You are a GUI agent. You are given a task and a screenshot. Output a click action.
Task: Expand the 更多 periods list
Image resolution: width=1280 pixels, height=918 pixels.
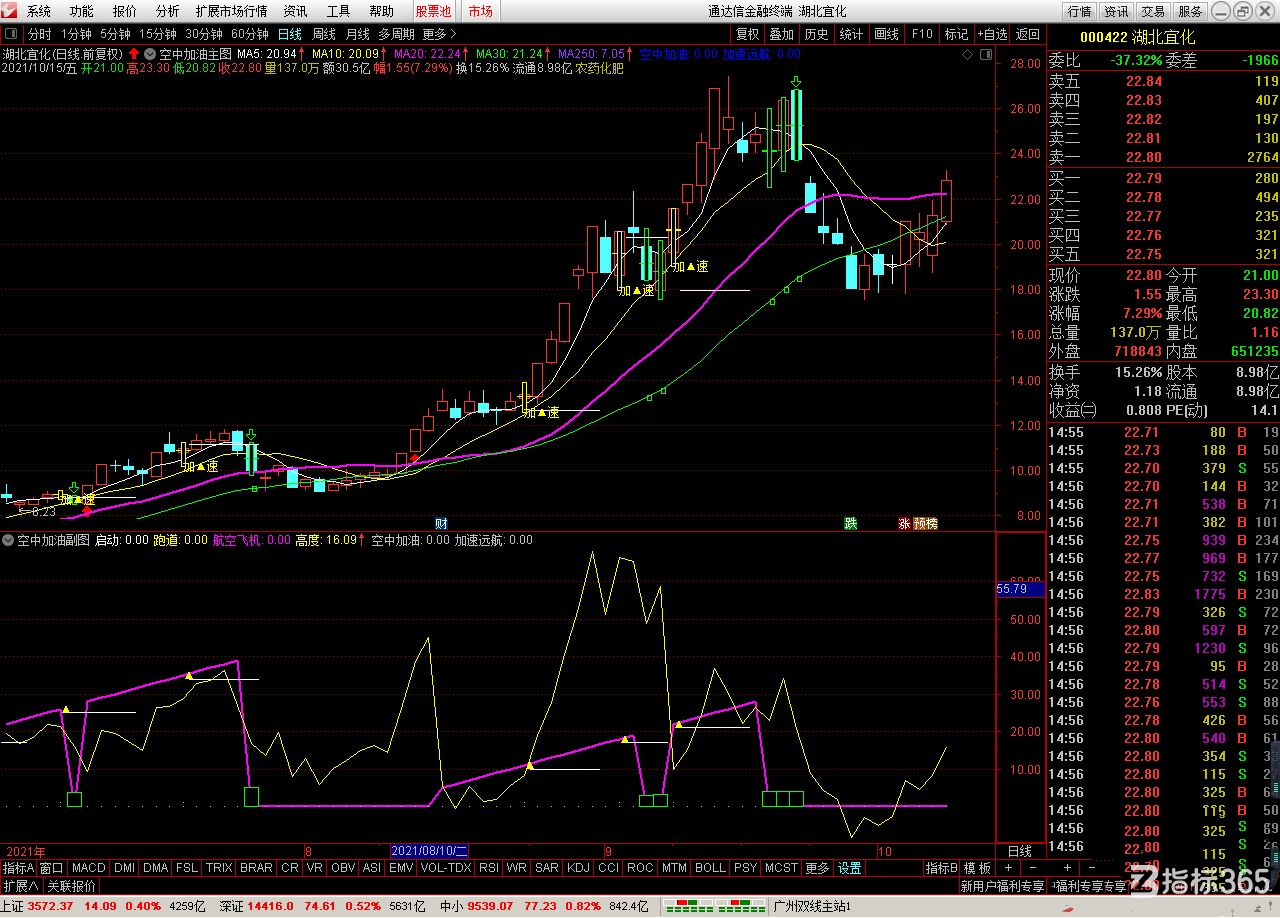(x=439, y=34)
